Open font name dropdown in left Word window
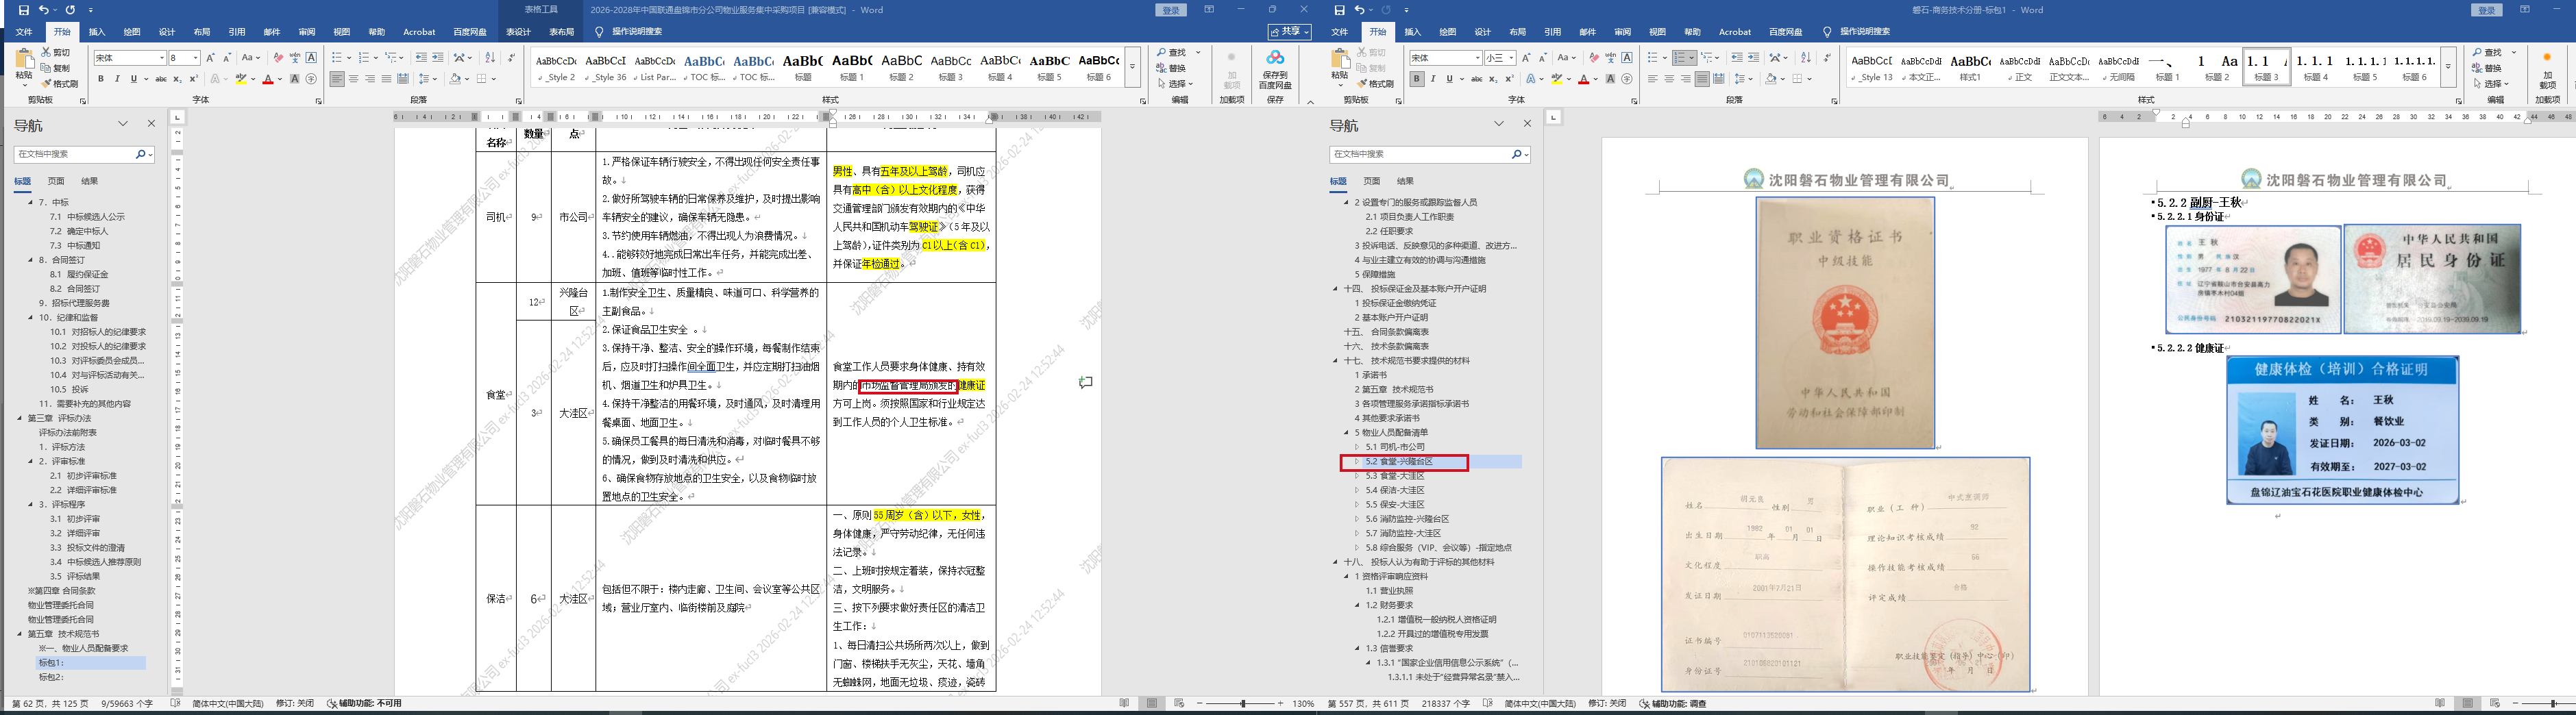Screen dimensions: 2576x715 pos(162,58)
